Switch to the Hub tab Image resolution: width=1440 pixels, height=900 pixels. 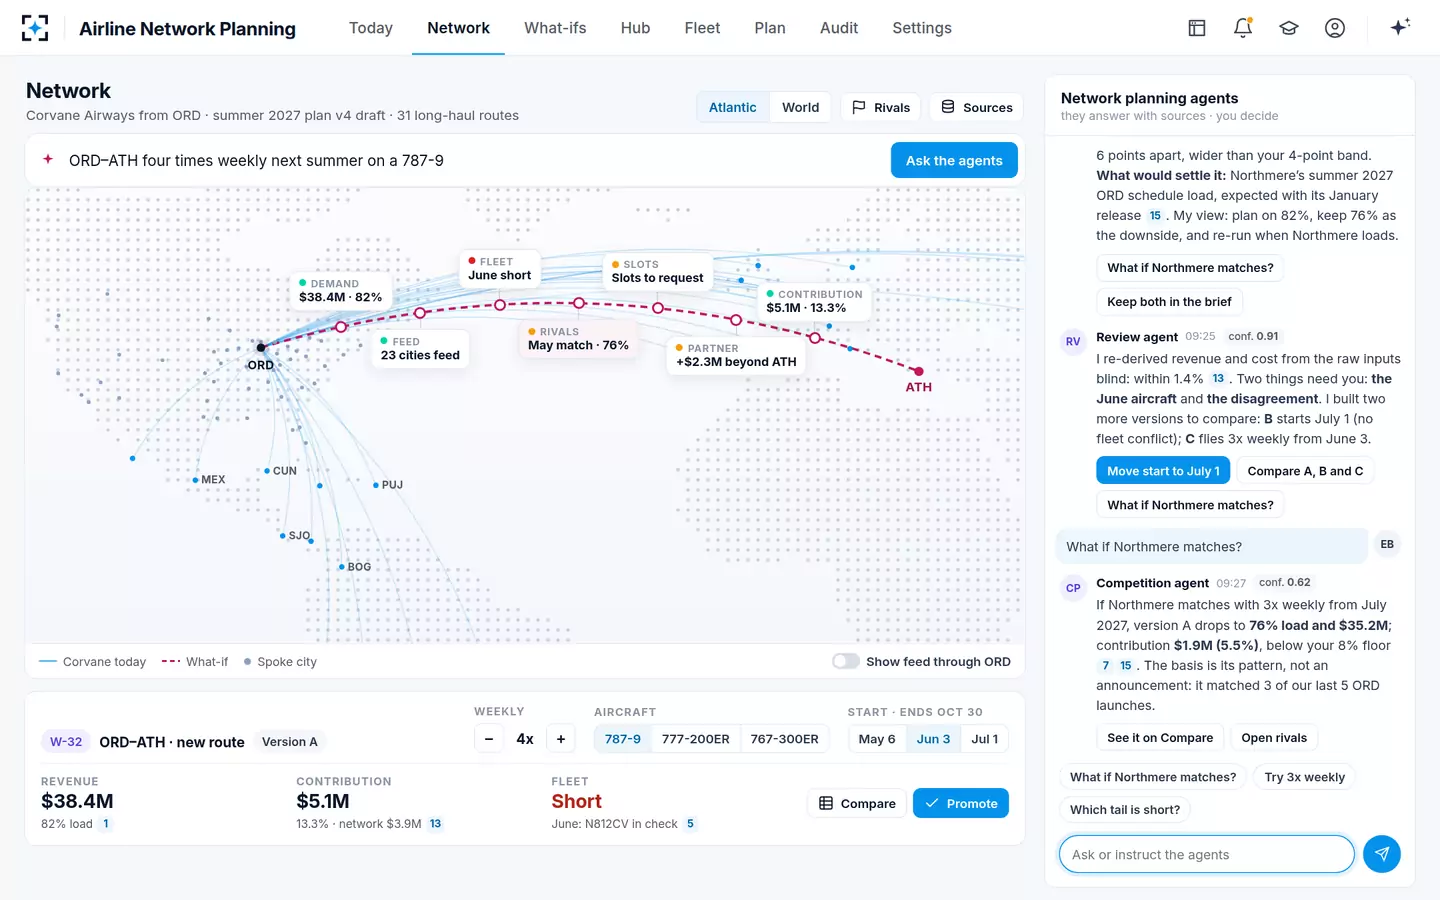point(635,28)
